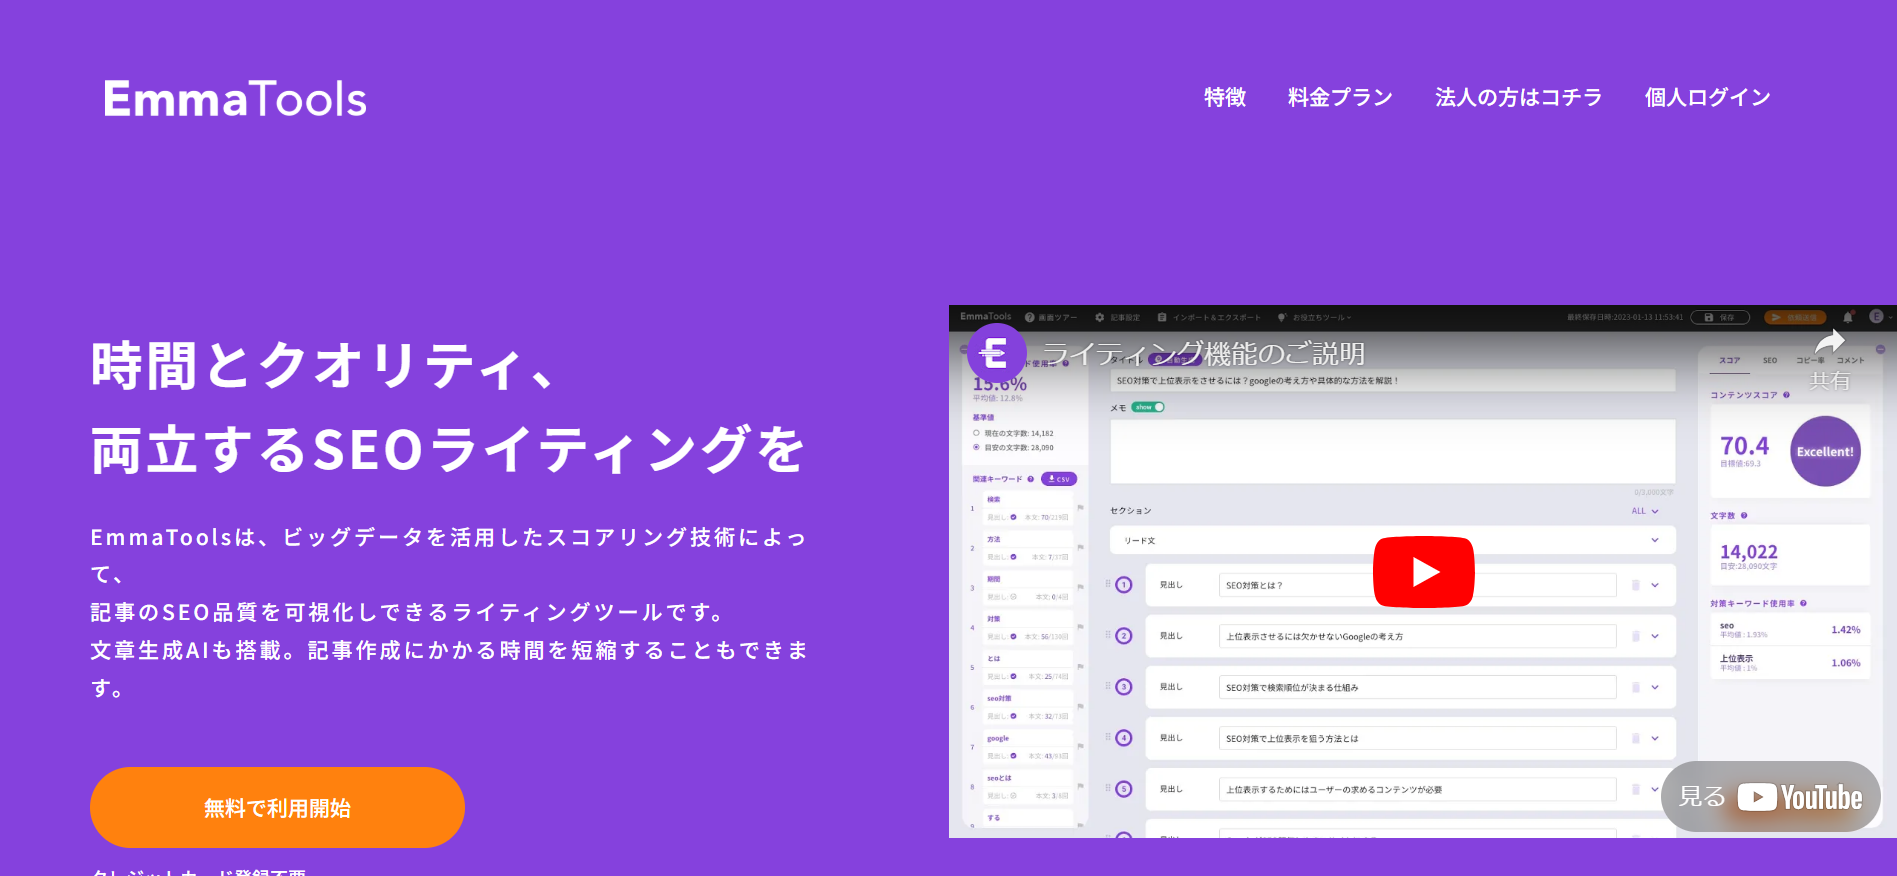Click the 画面ツアー help icon in video
This screenshot has height=876, width=1897.
(1029, 317)
